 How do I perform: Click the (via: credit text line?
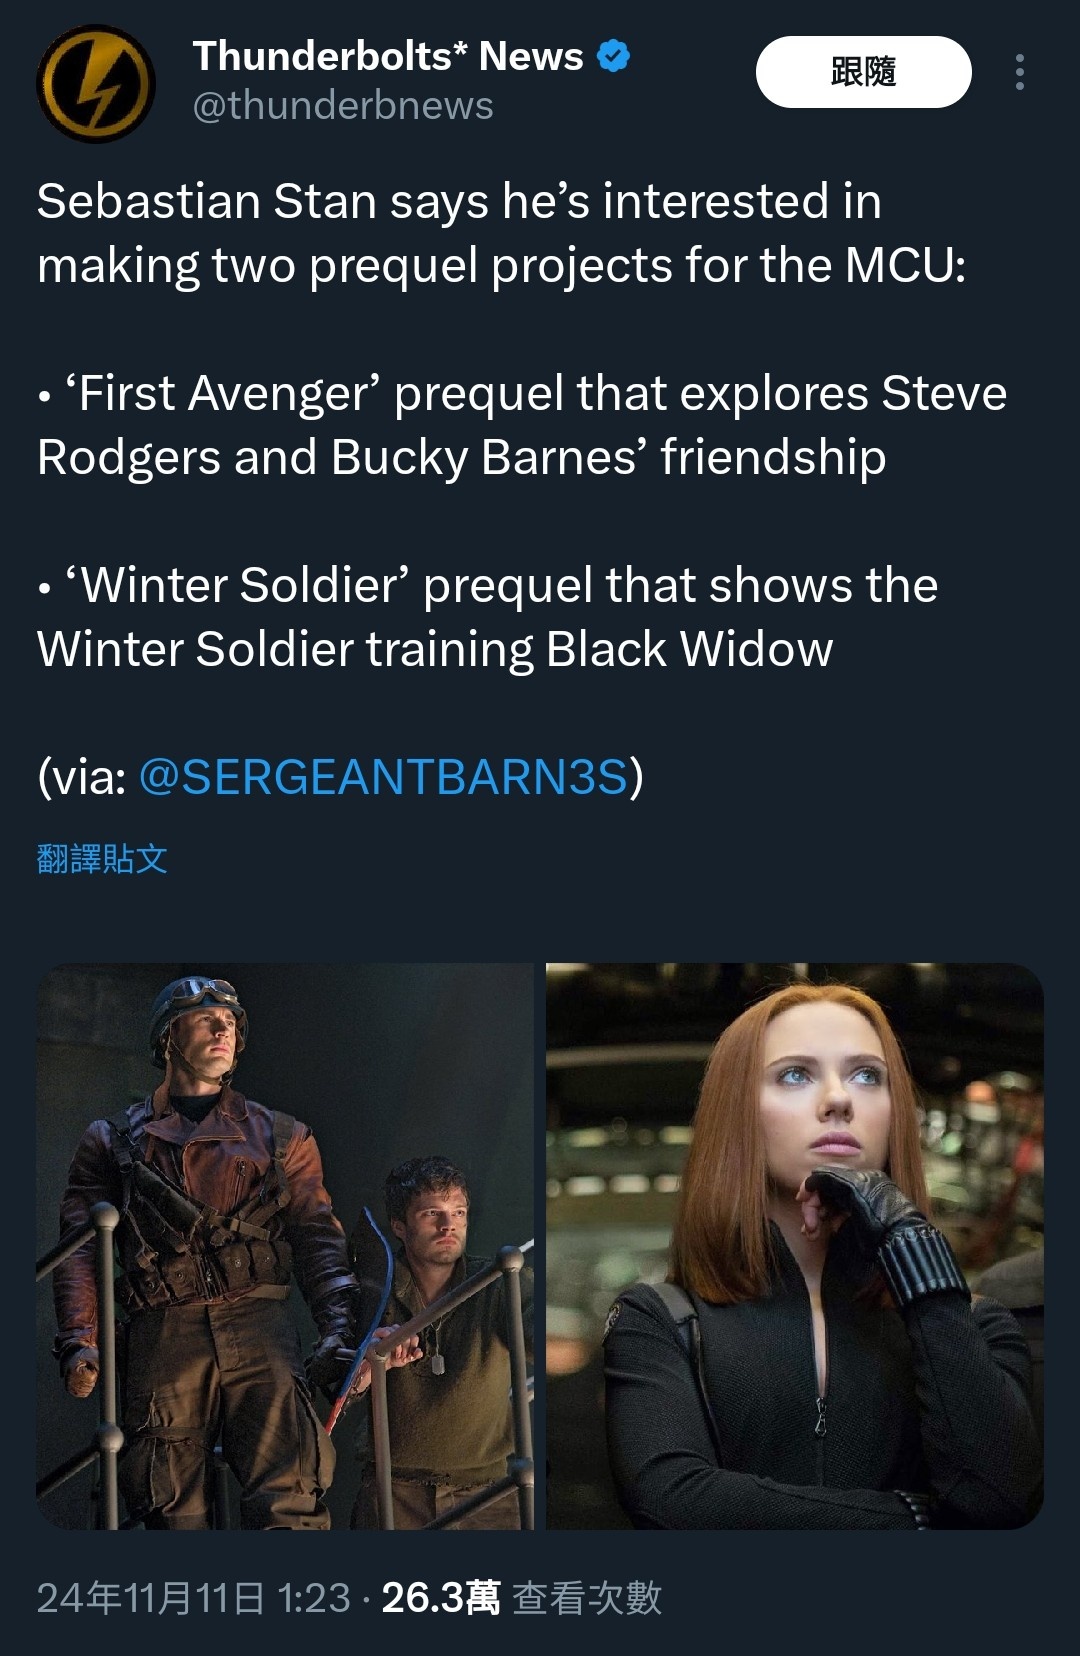(340, 777)
